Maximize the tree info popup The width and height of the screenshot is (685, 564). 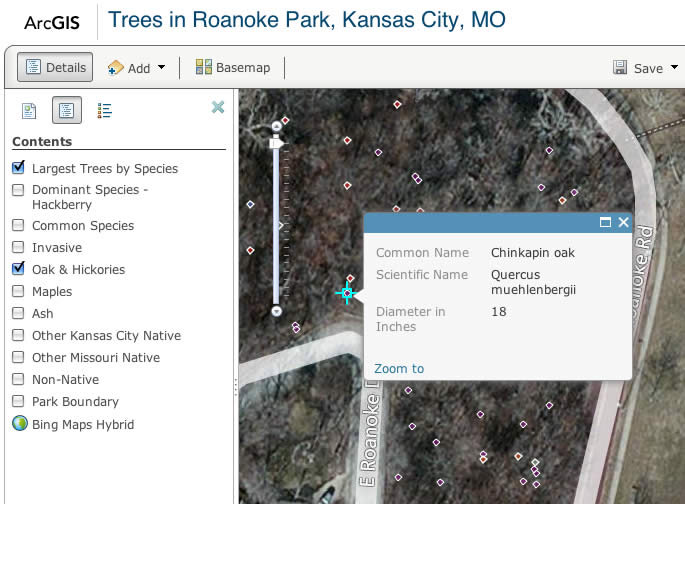(605, 222)
